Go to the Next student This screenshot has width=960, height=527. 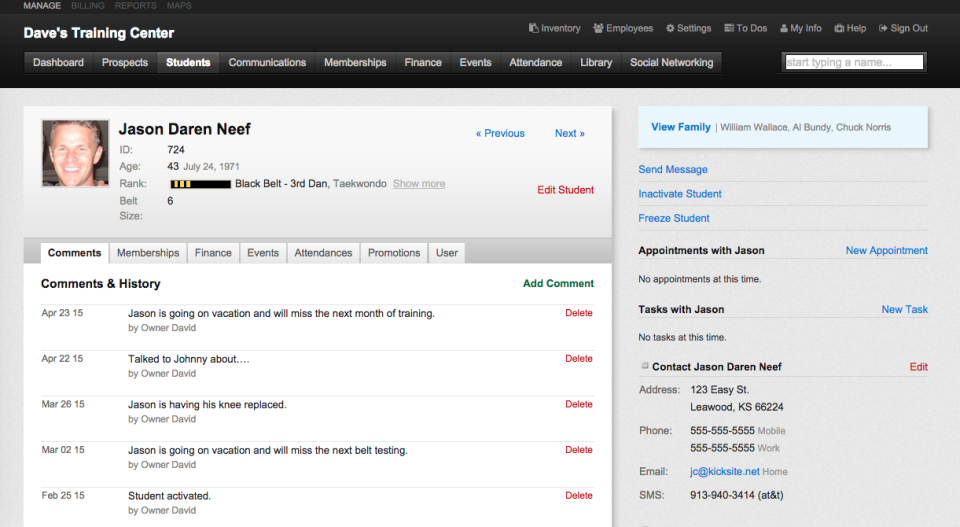tap(570, 133)
